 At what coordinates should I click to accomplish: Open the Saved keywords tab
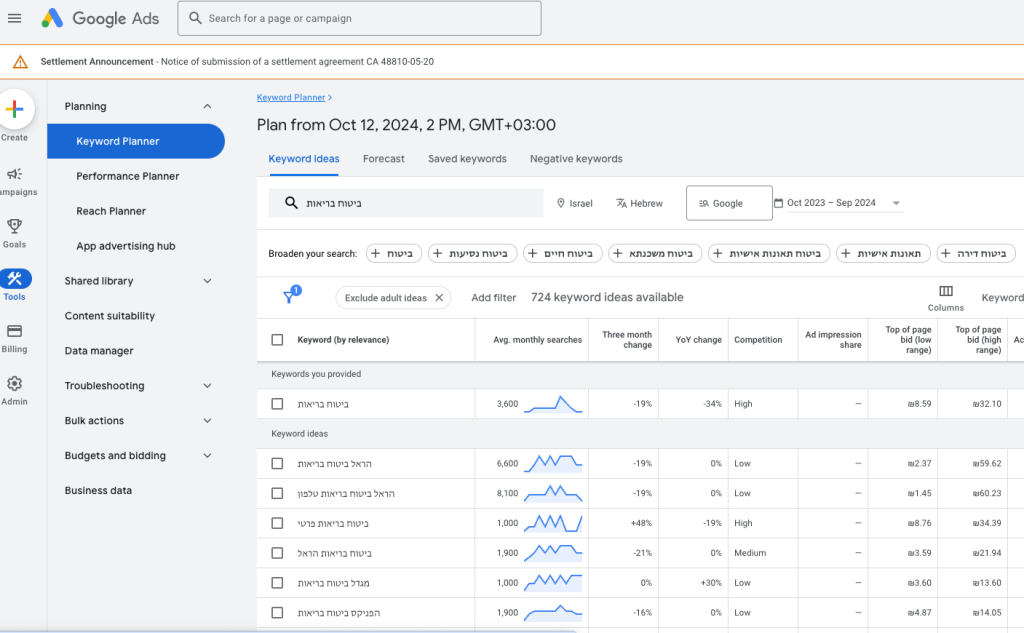[x=467, y=159]
